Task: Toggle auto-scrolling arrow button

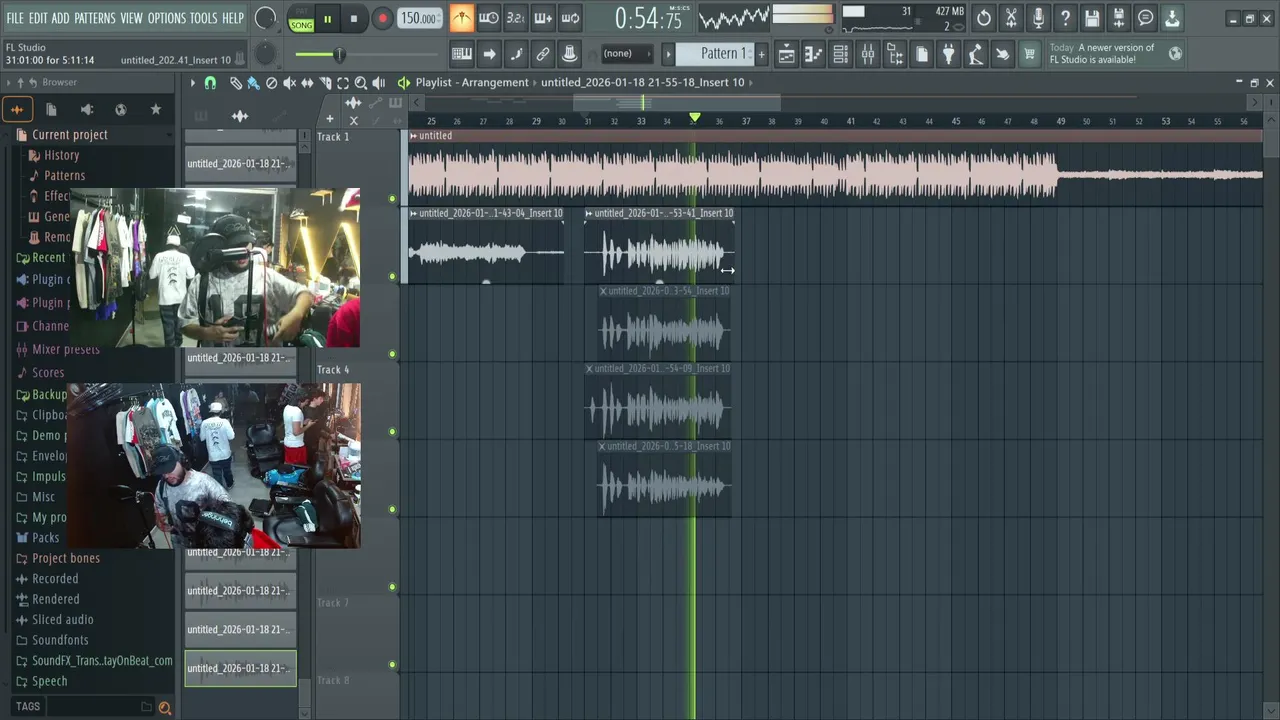Action: click(489, 54)
